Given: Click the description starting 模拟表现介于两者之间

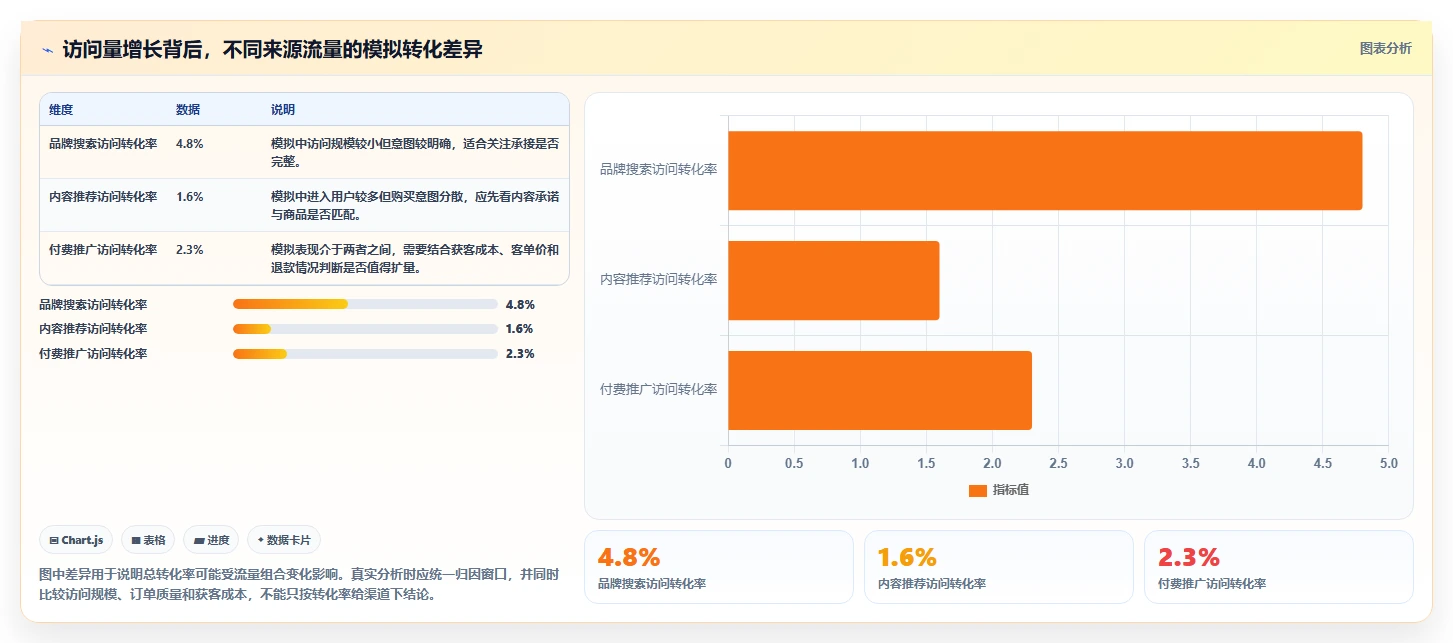Looking at the screenshot, I should [415, 258].
